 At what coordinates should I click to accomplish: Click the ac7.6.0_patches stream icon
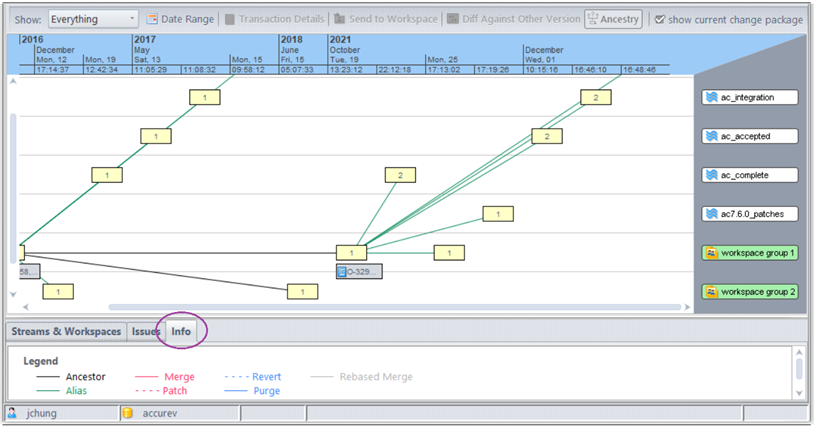tap(711, 214)
